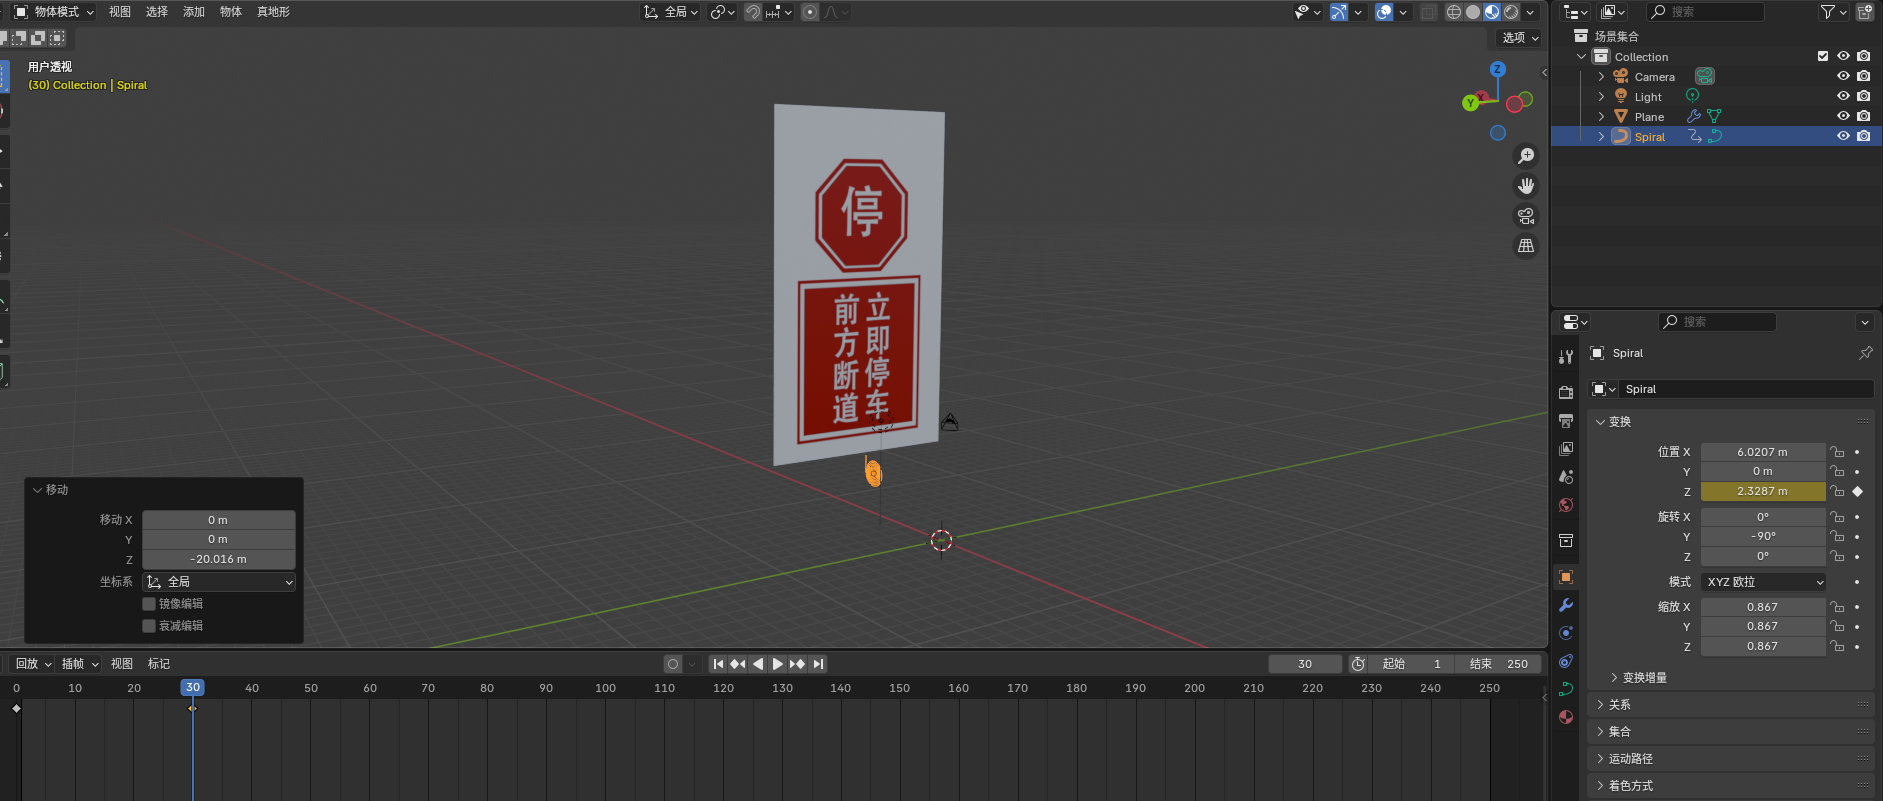Hide the Spiral object in viewport
The height and width of the screenshot is (801, 1883).
tap(1843, 136)
